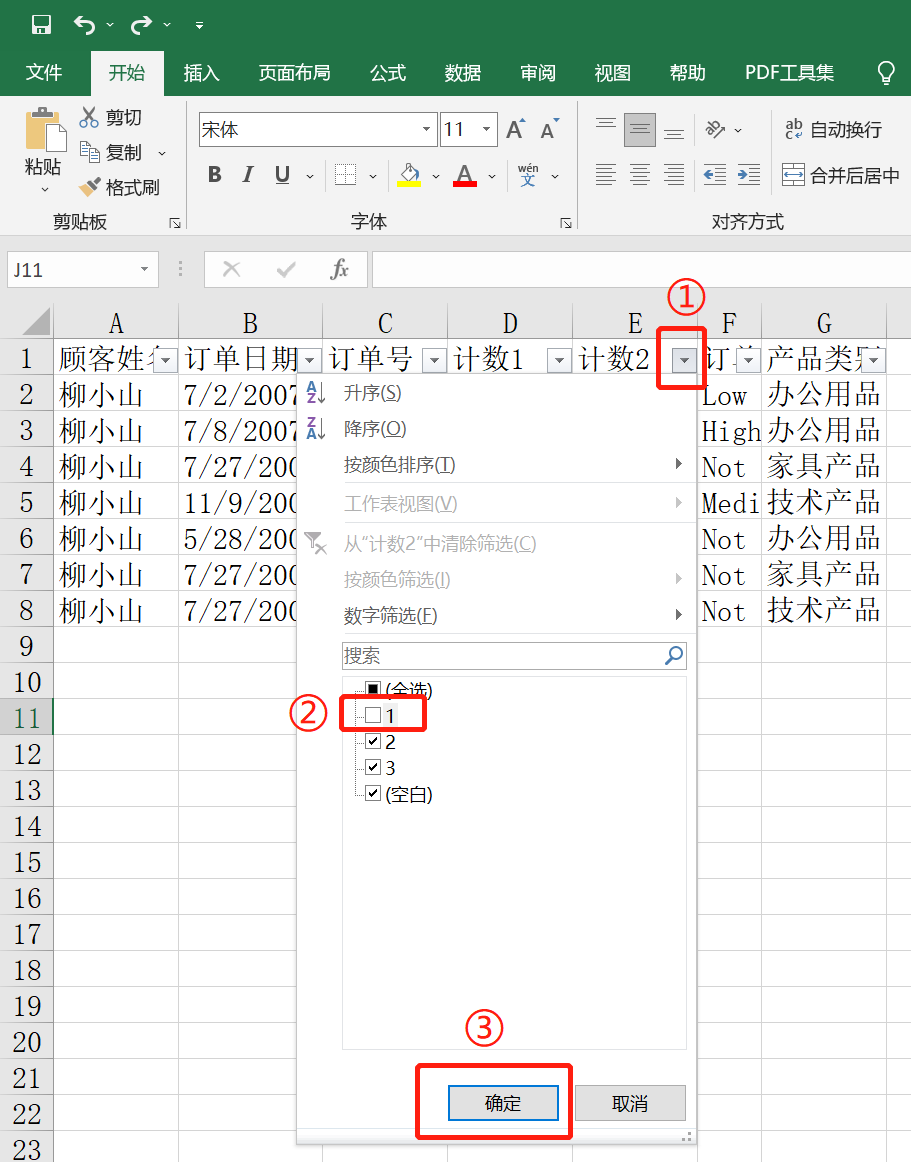Click the Redo arrow icon
911x1162 pixels.
tap(141, 25)
